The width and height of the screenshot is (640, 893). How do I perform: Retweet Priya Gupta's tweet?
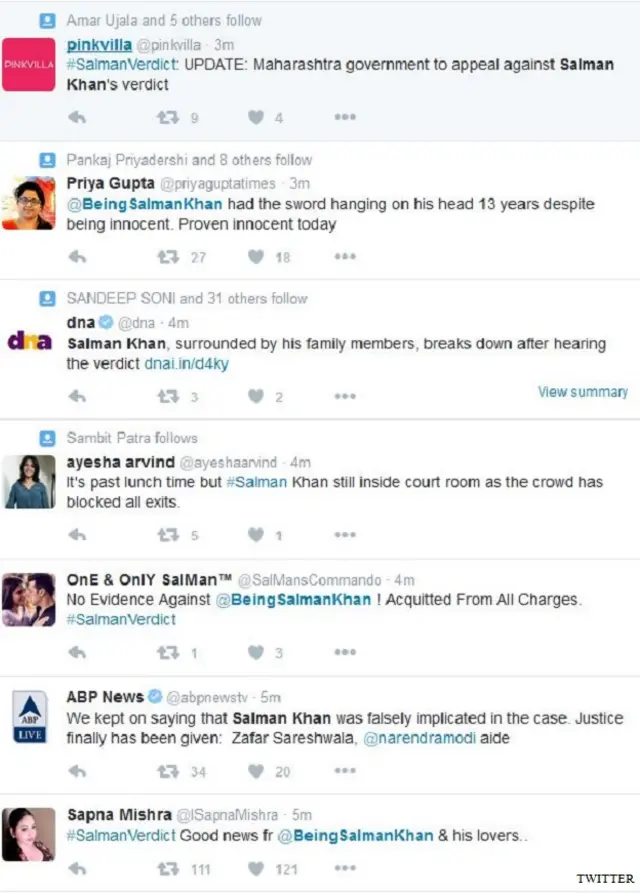[166, 257]
